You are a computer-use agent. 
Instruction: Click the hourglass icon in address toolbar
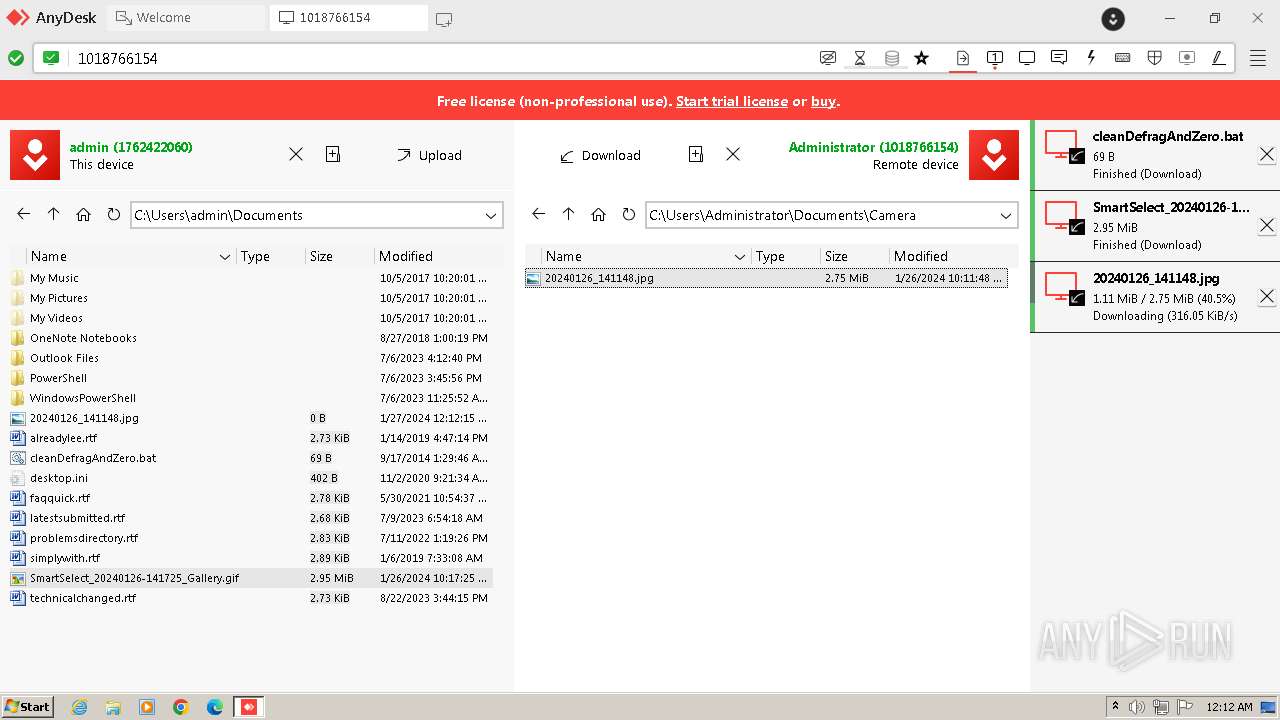pos(859,58)
